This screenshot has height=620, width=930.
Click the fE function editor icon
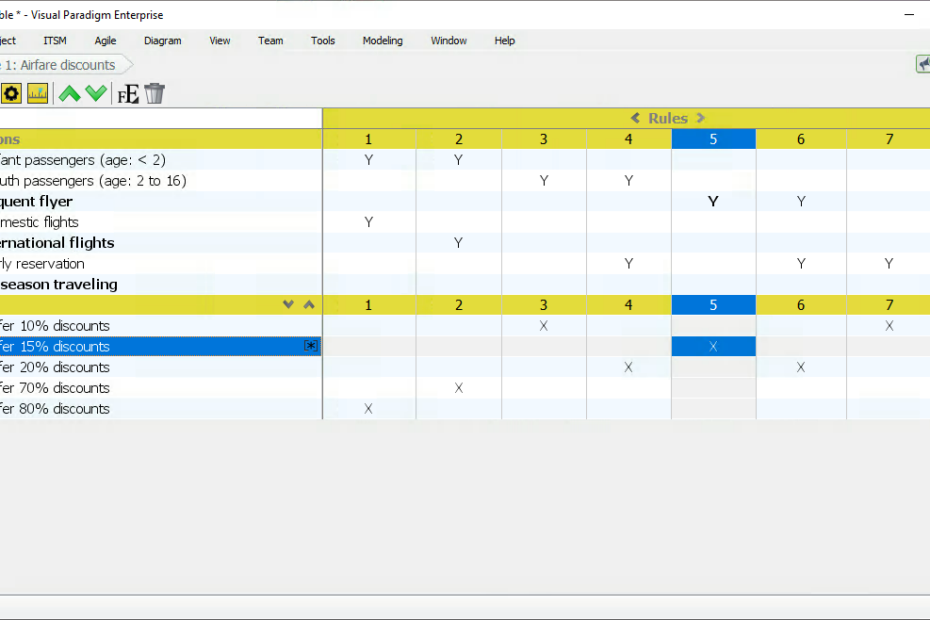(x=127, y=93)
